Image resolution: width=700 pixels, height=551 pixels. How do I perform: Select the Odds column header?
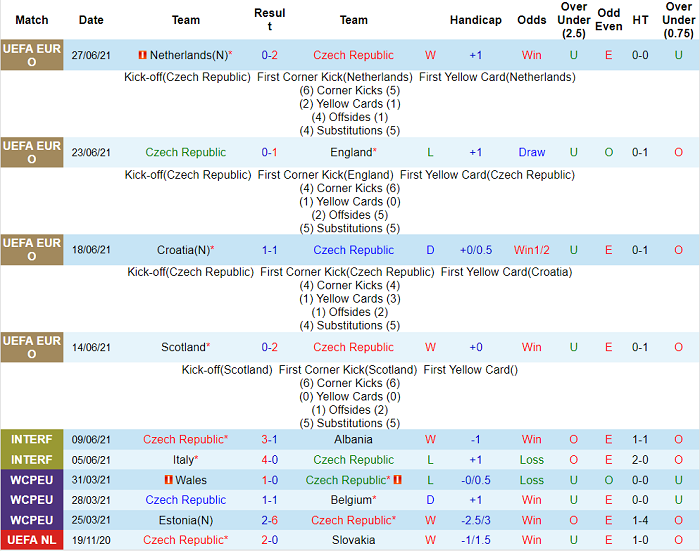point(531,20)
